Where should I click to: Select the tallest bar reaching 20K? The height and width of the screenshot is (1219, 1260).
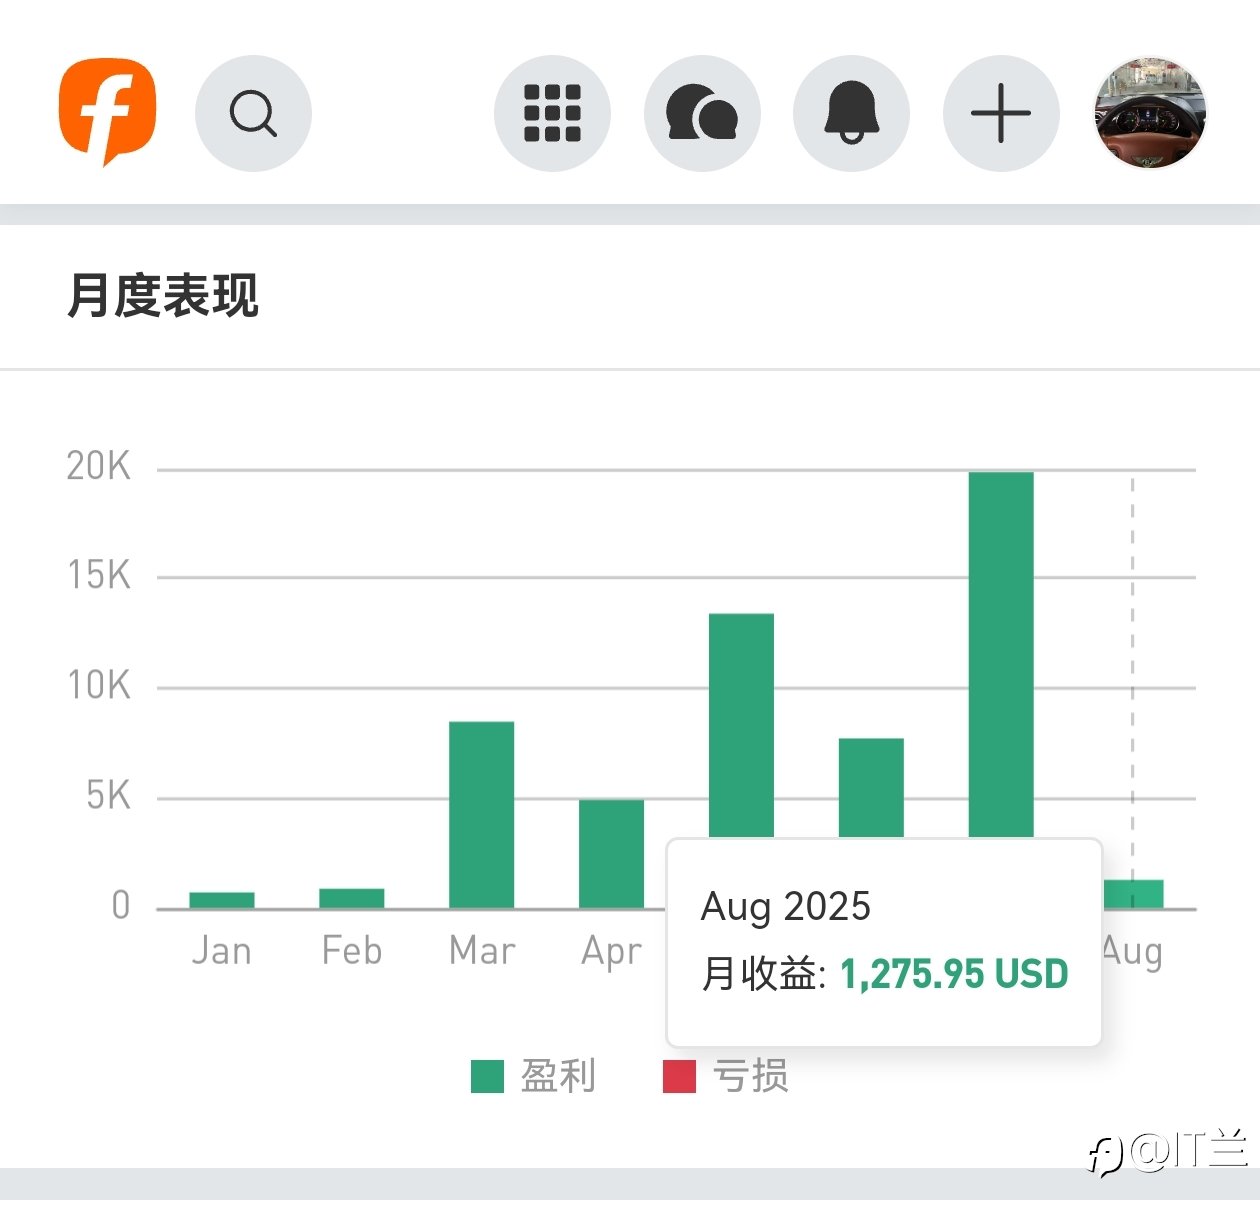tap(1001, 654)
